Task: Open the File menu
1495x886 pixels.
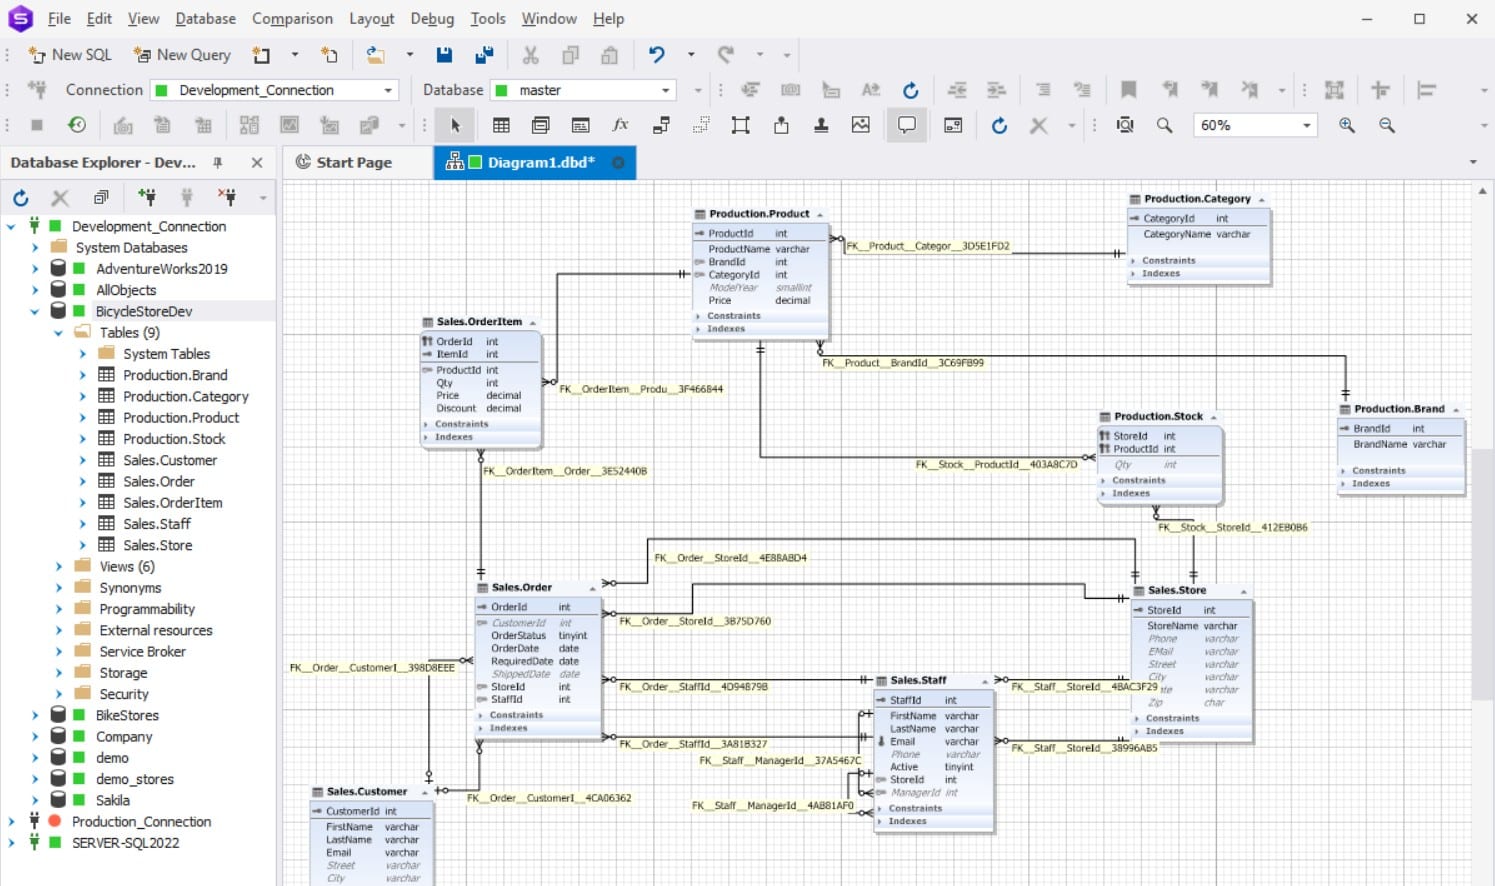Action: click(59, 18)
